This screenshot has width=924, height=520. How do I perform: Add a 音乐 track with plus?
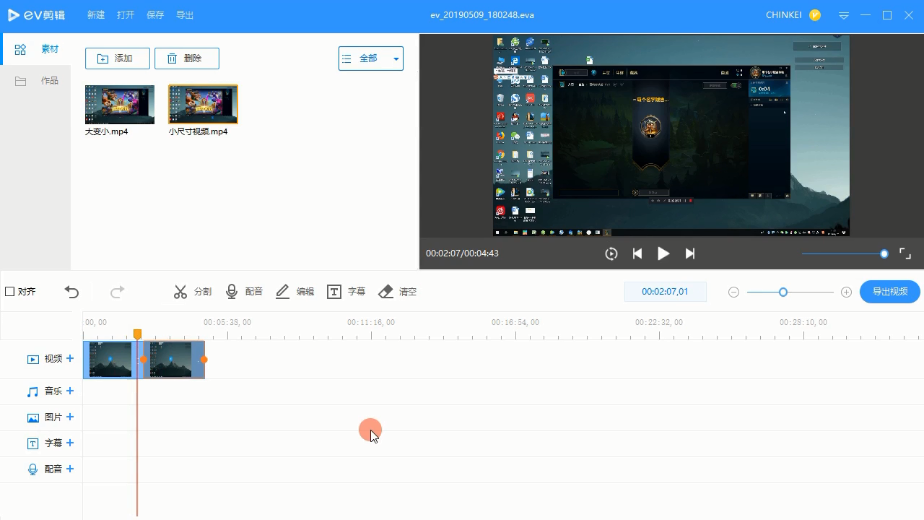(x=70, y=391)
